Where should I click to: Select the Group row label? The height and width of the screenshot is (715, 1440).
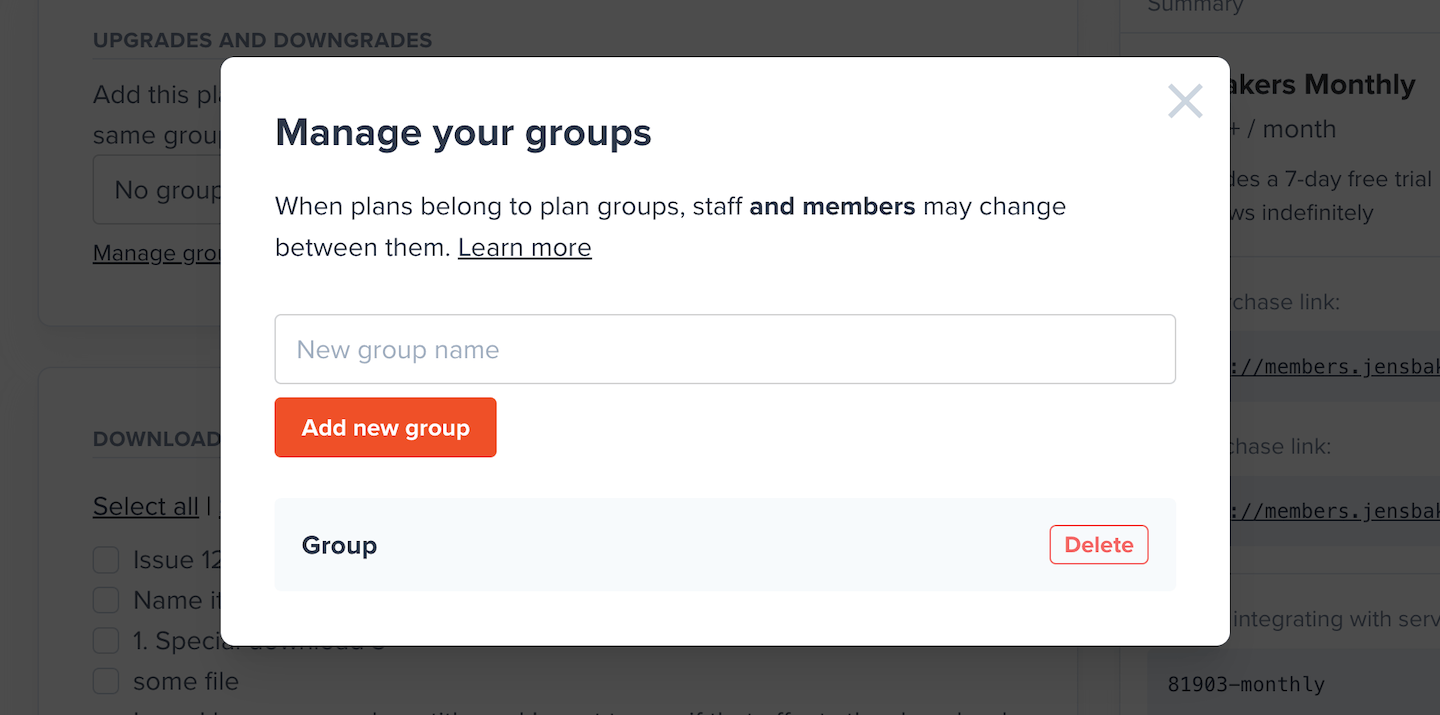[339, 545]
